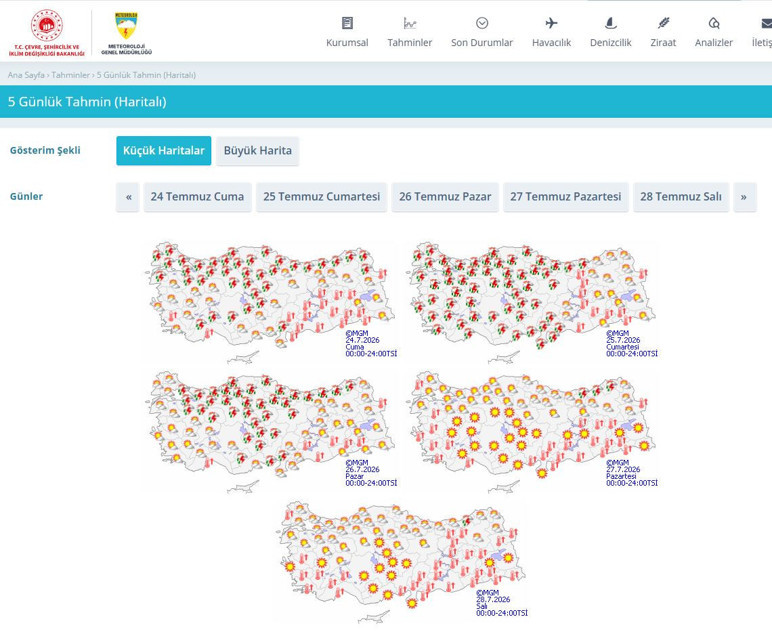Open Ana Sayfa breadcrumb link
This screenshot has height=636, width=772.
coord(26,75)
